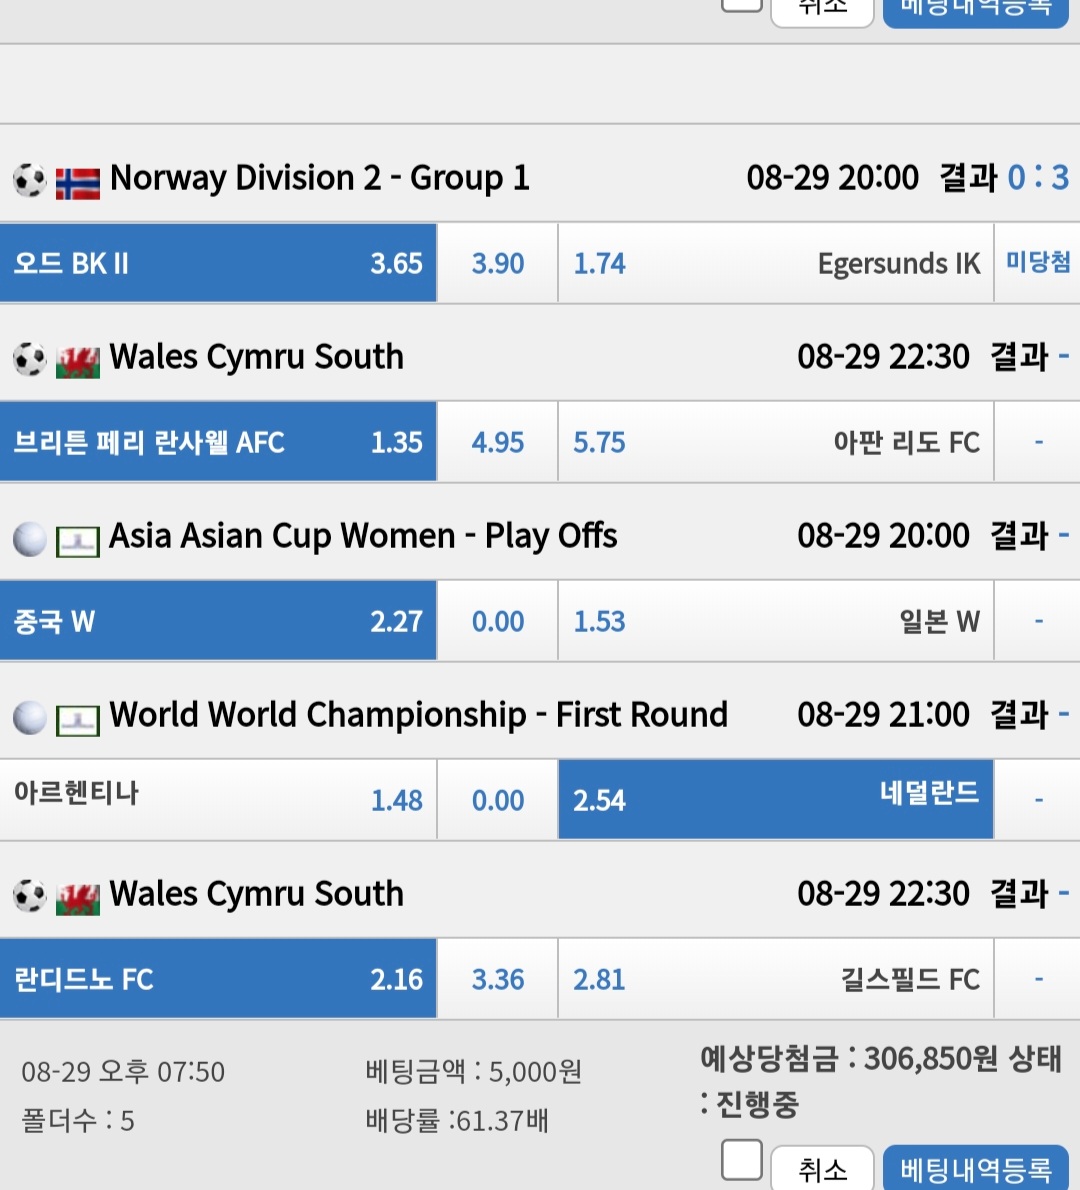Select the 오드 BK II home win odds 3.65

point(218,263)
